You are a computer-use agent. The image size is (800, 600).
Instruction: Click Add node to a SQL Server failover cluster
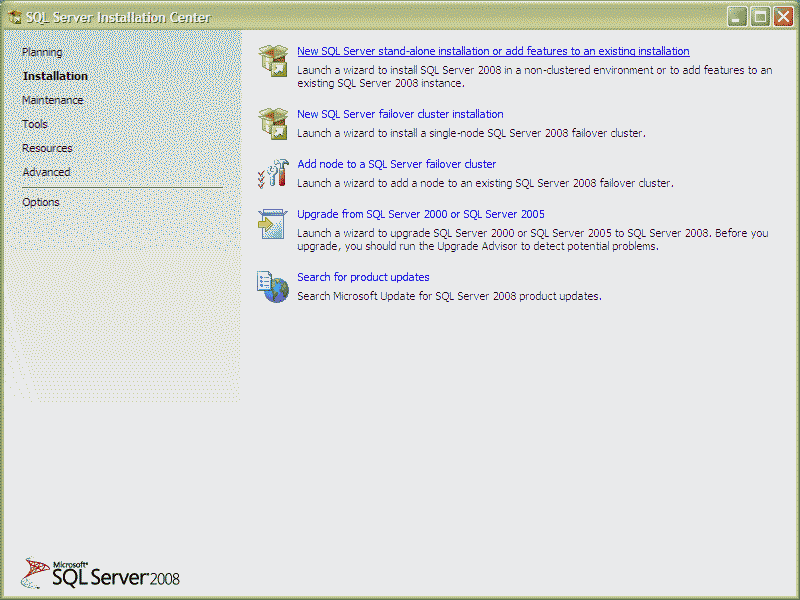(x=396, y=164)
